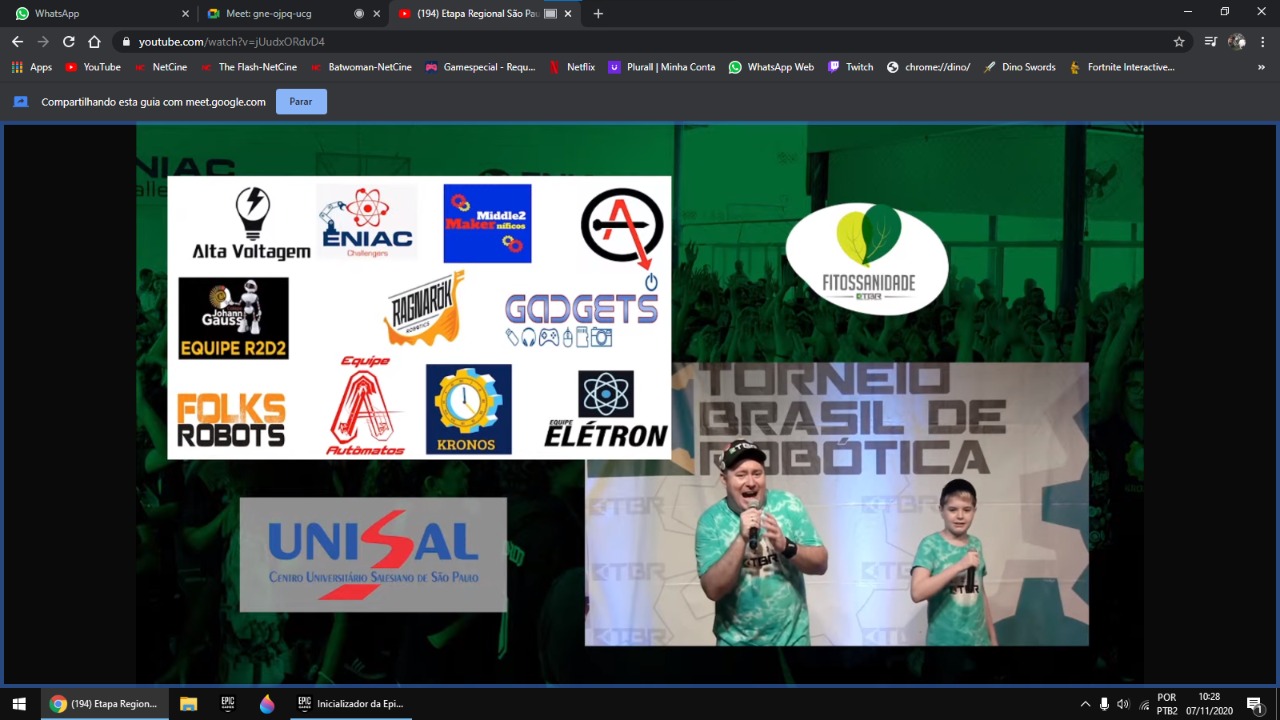Bookmark this page with the star
The width and height of the screenshot is (1280, 720).
point(1179,42)
